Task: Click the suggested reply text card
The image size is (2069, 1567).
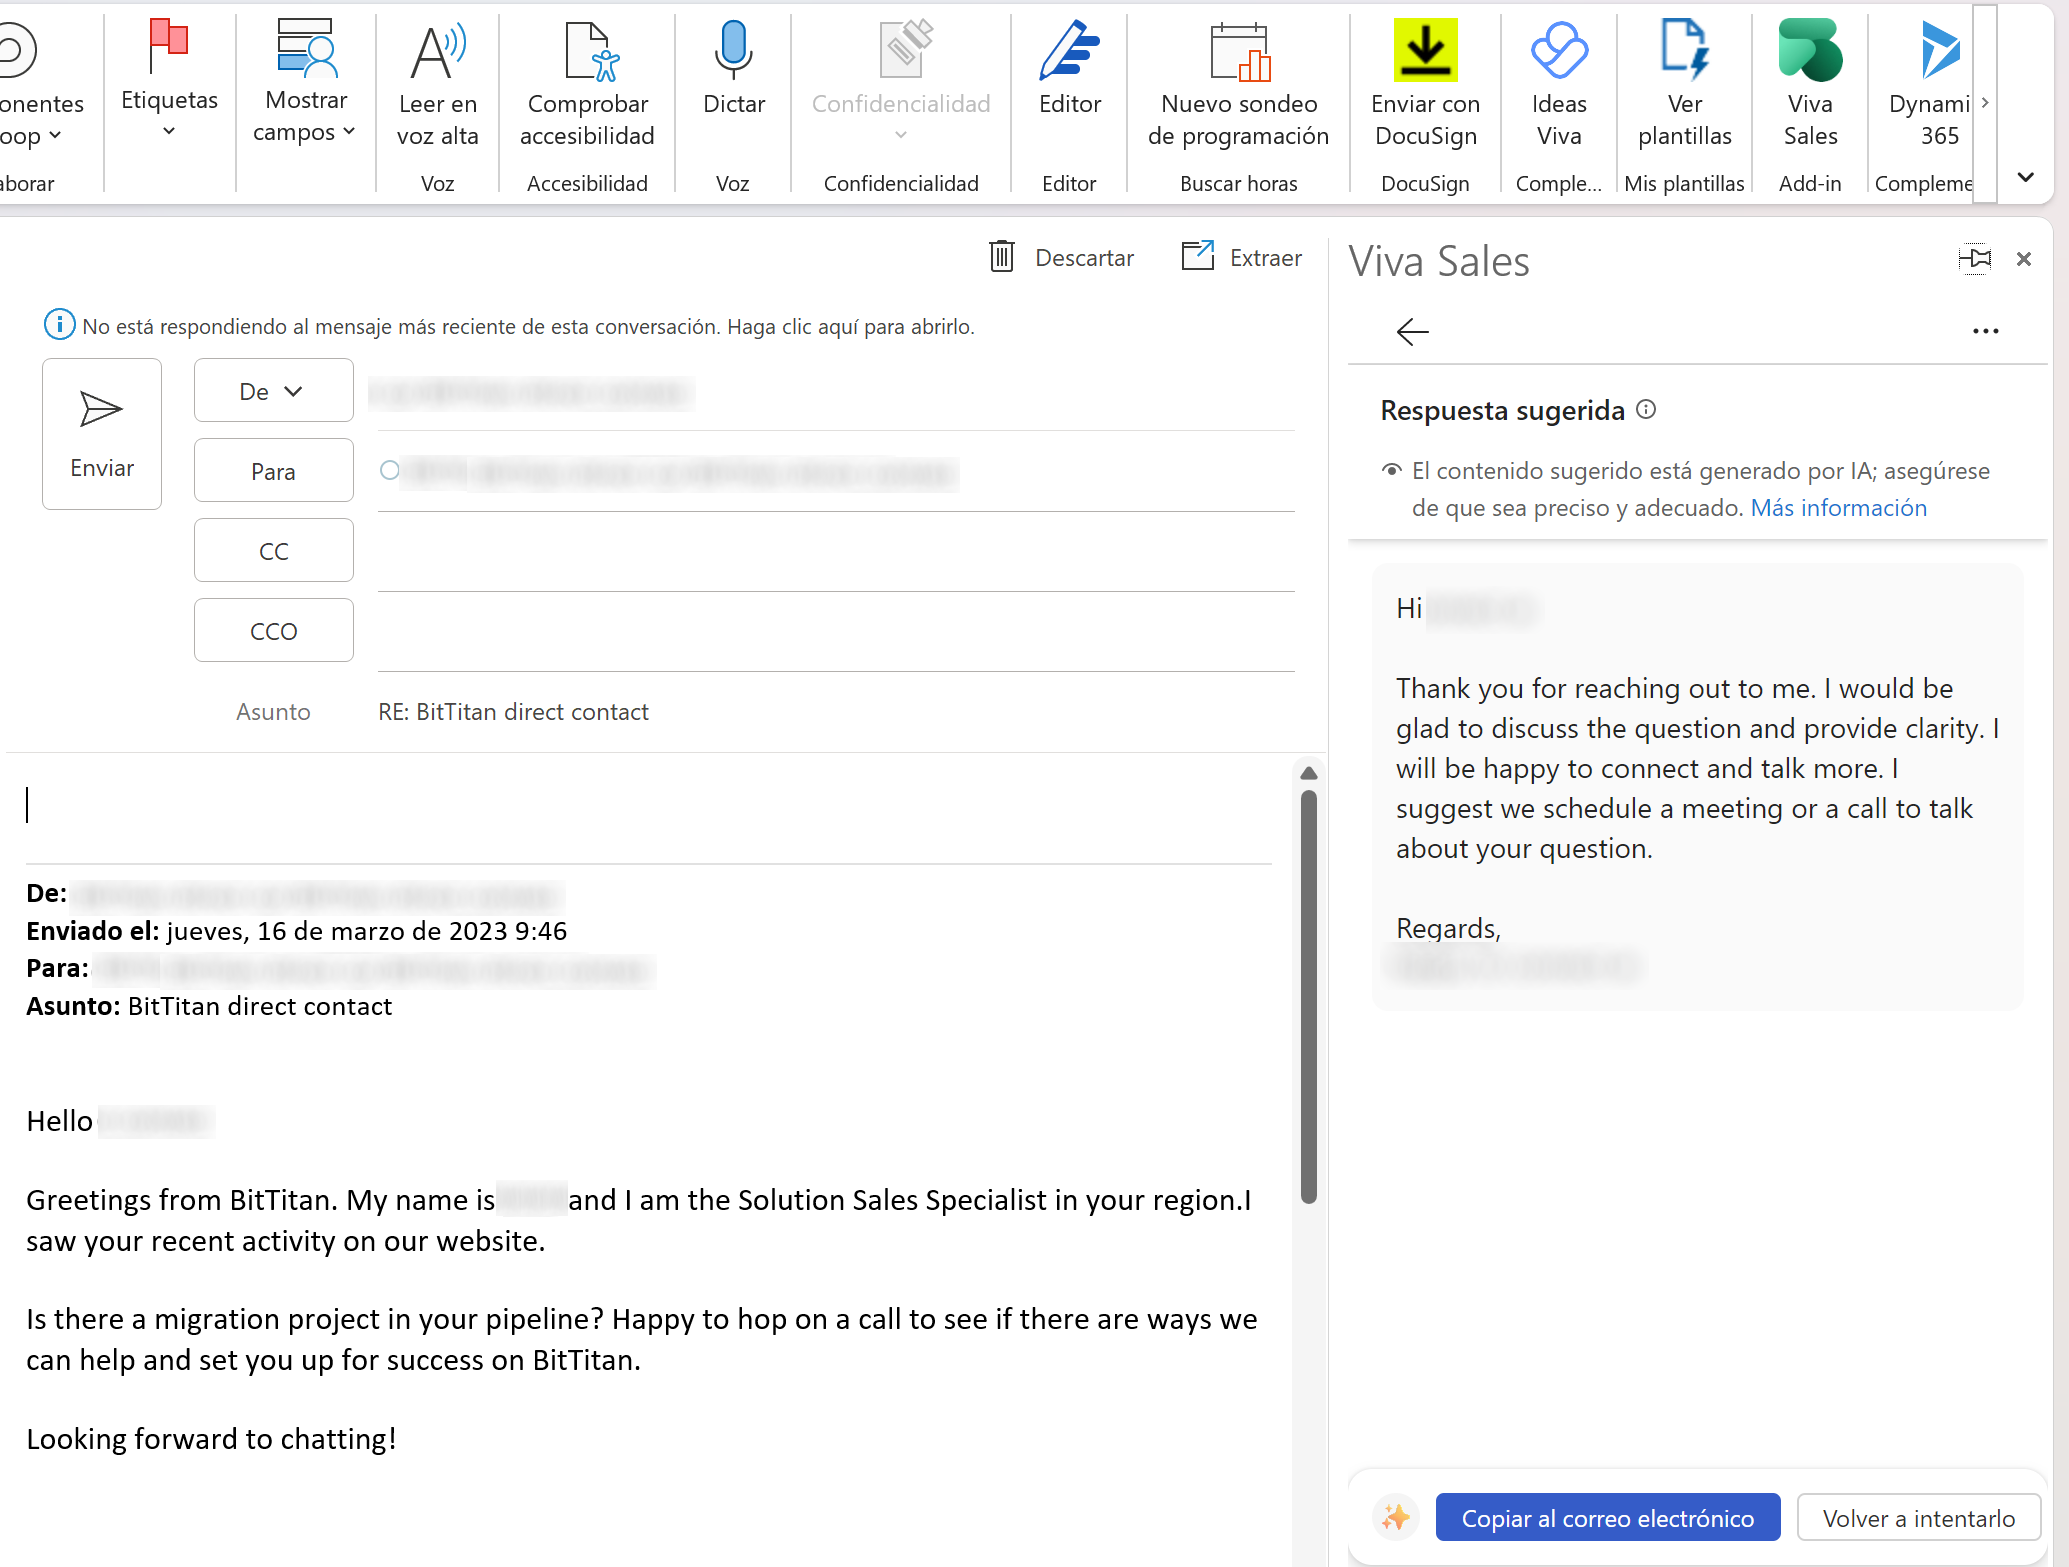Action: point(1697,786)
